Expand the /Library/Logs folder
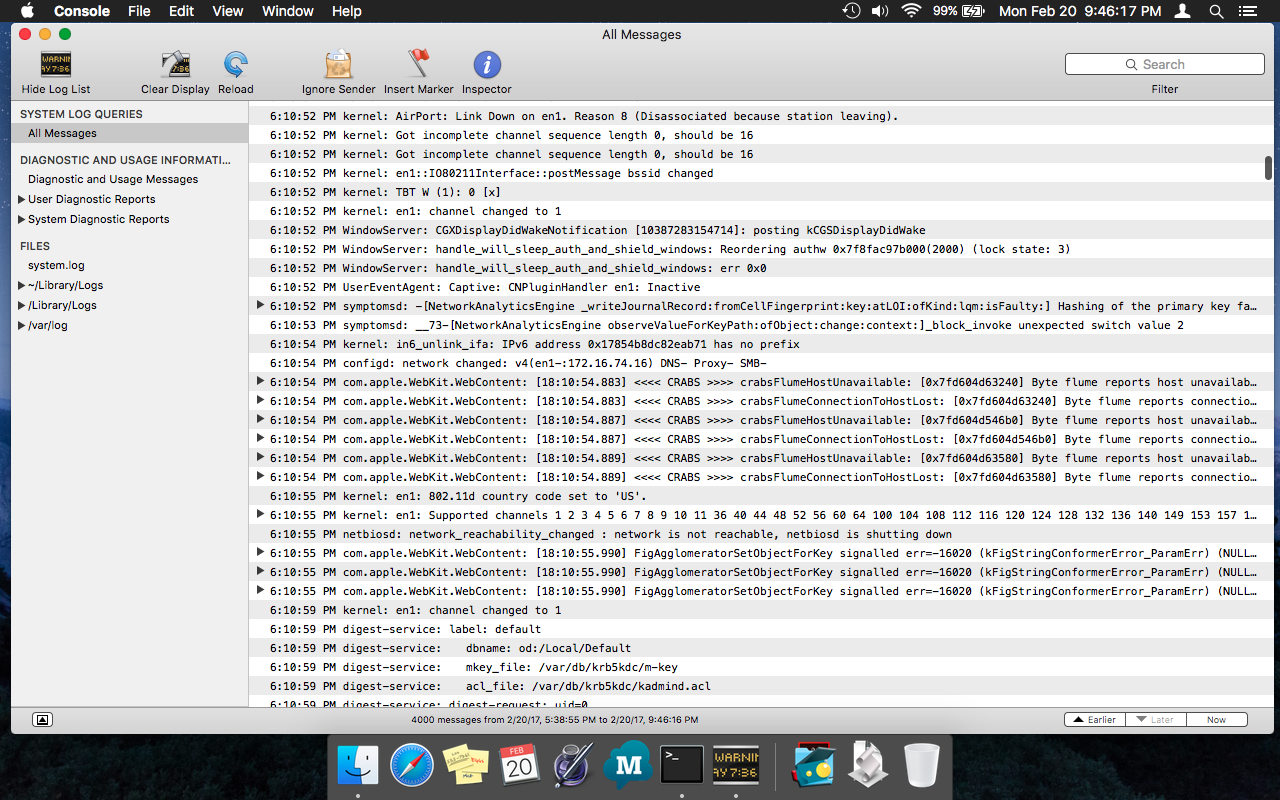Viewport: 1280px width, 800px height. pos(21,305)
